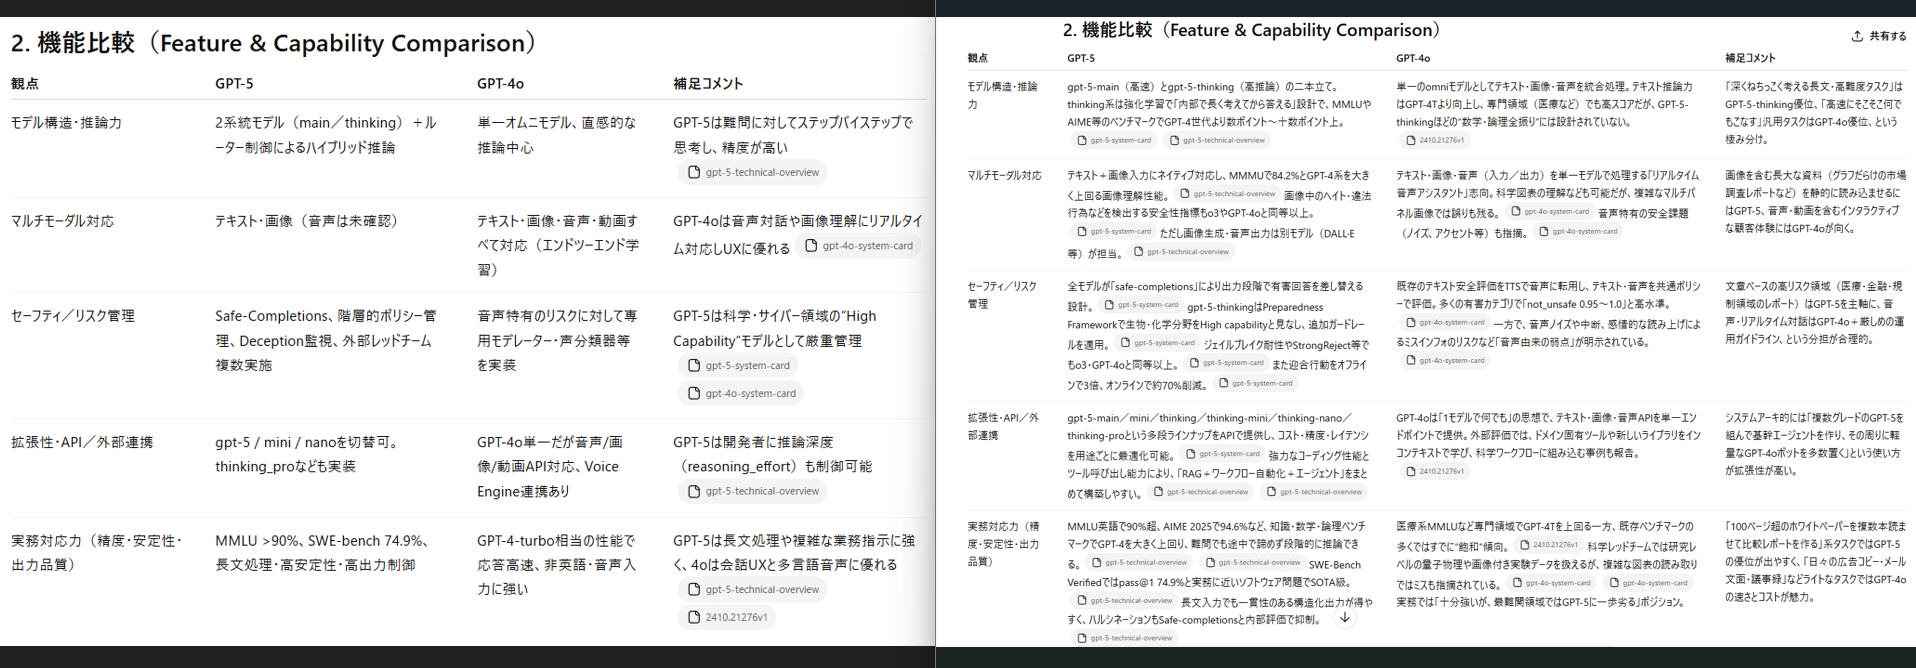
Task: Open gpt-5-system-card chip after 約70%削減。
Action: pos(1255,383)
